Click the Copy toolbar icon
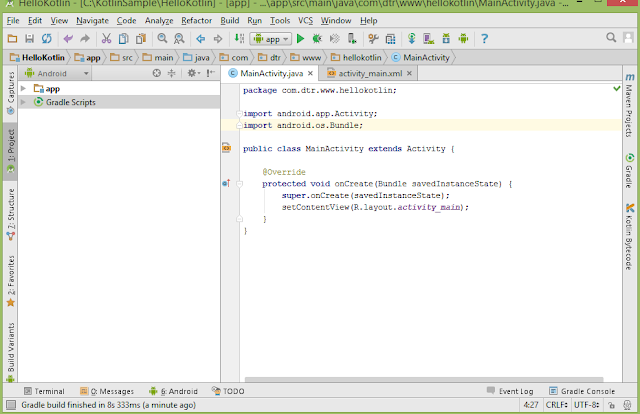 [123, 39]
